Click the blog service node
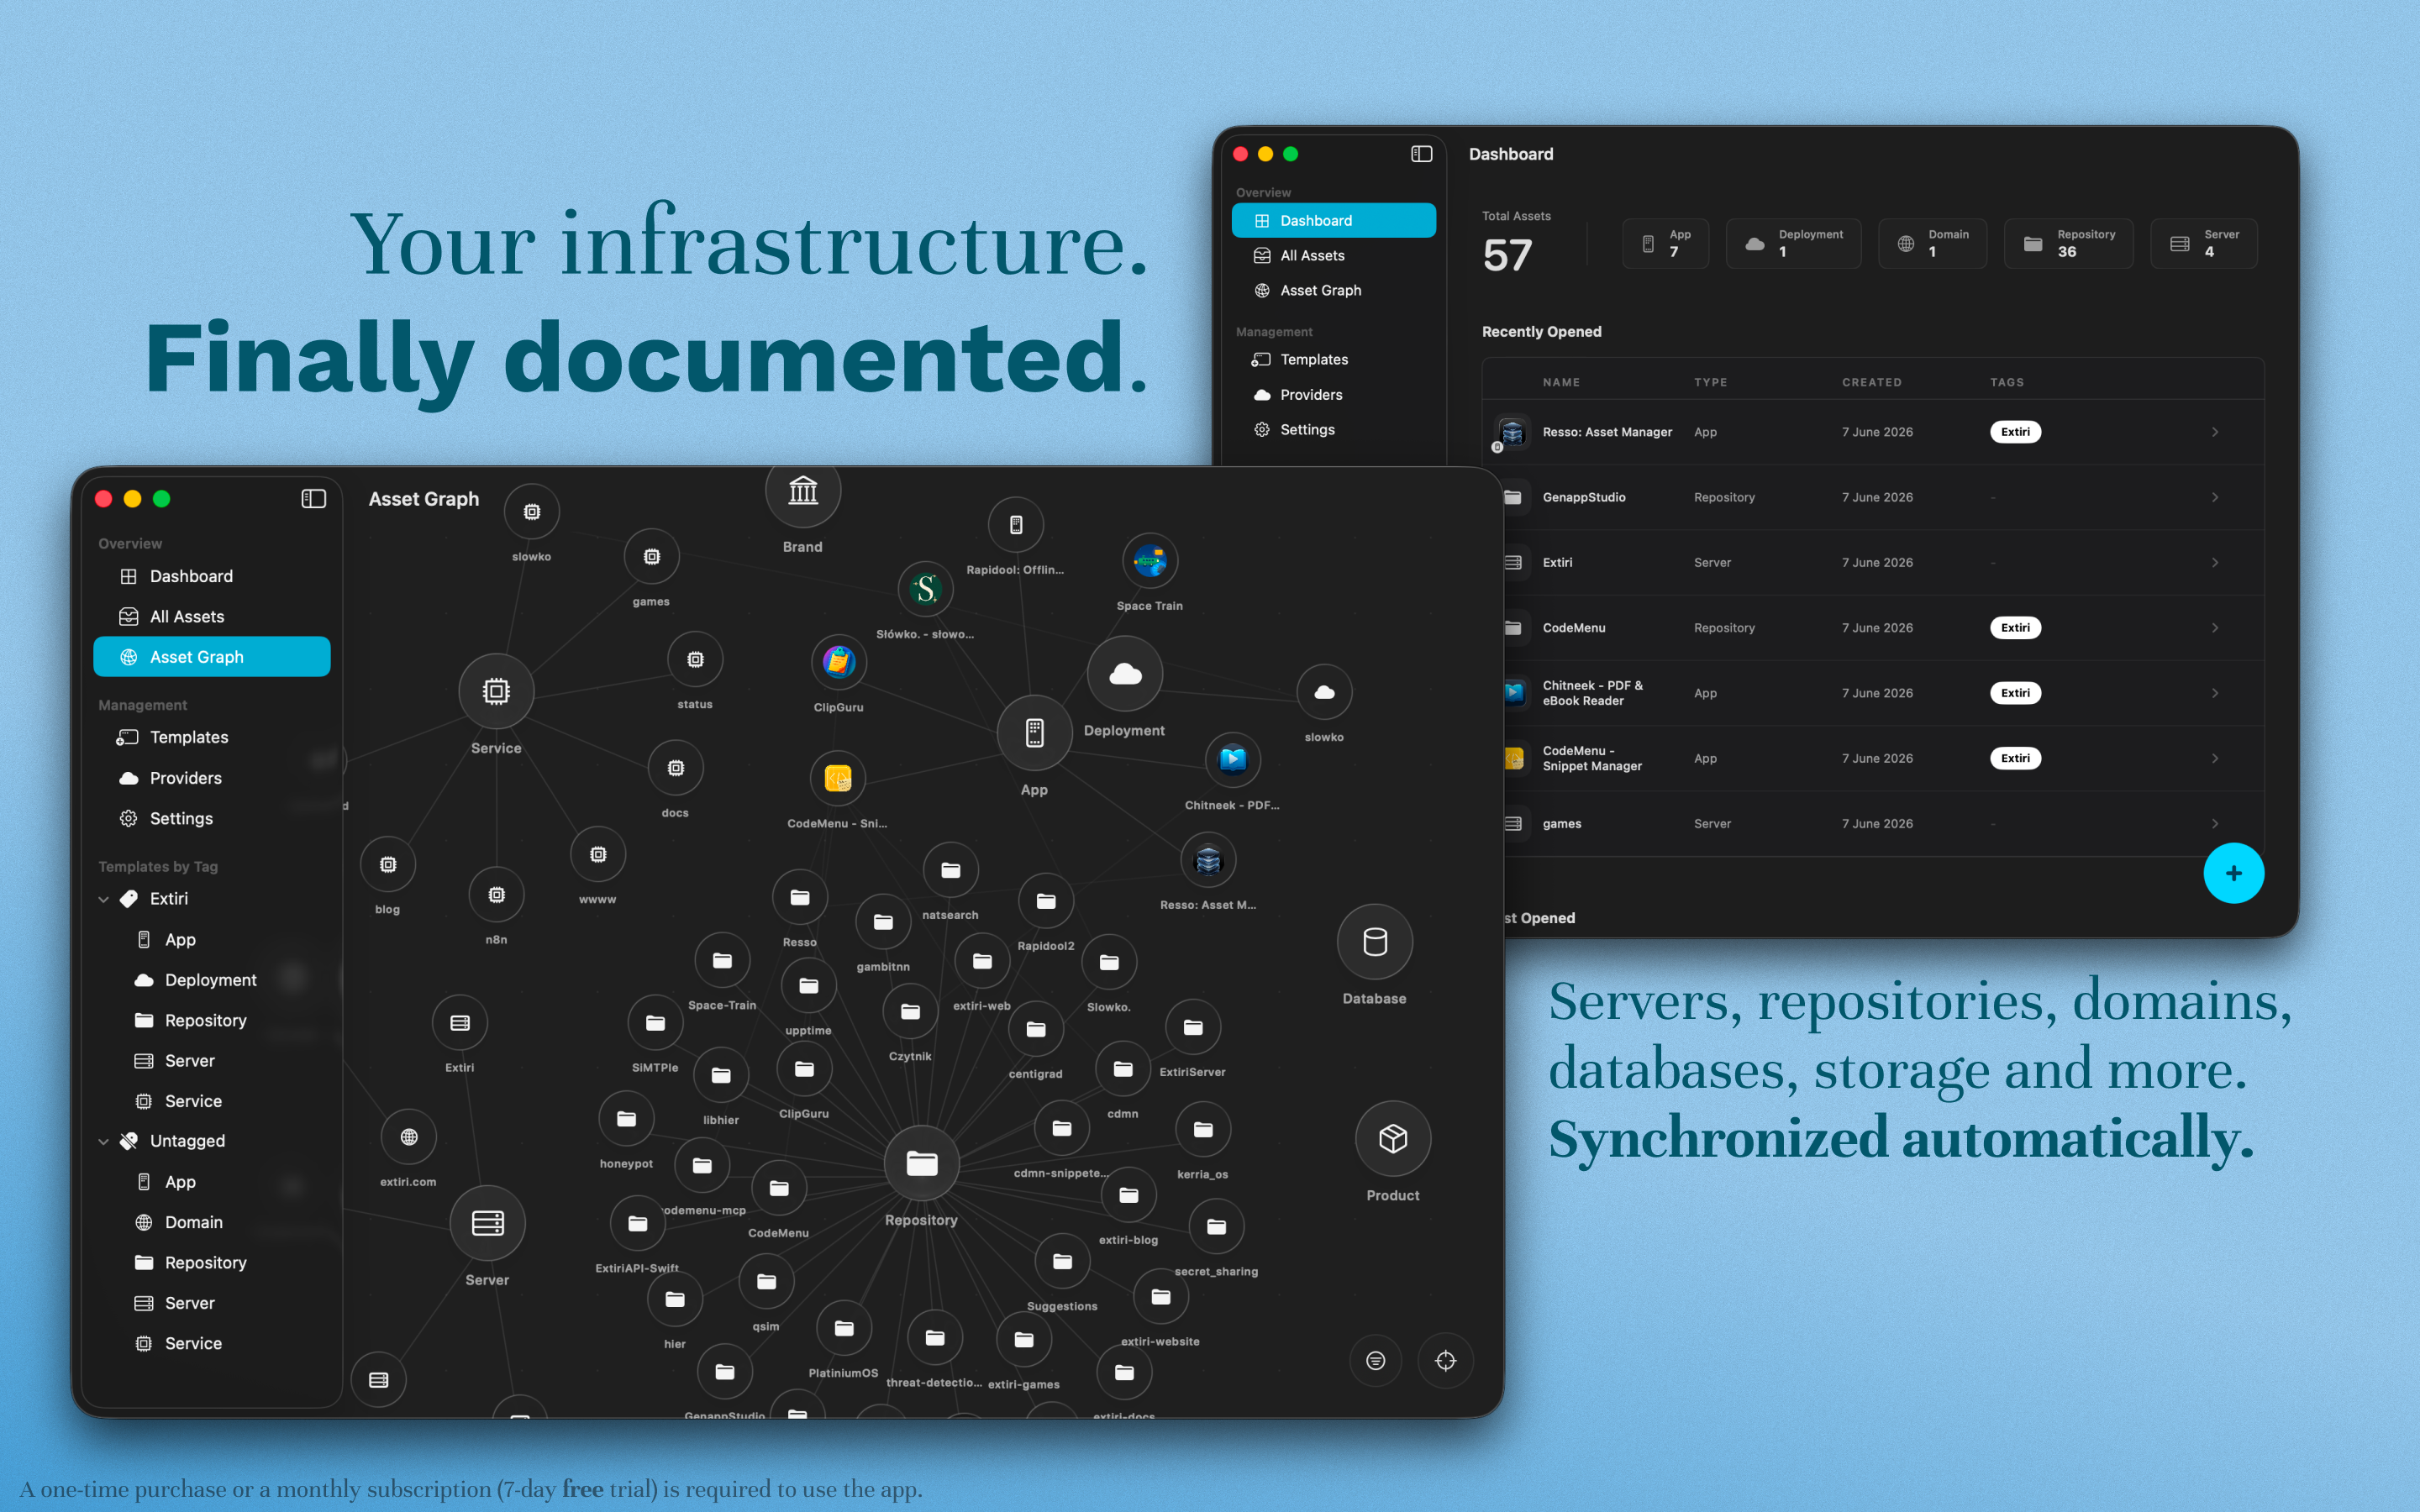This screenshot has height=1512, width=2420. click(x=388, y=865)
